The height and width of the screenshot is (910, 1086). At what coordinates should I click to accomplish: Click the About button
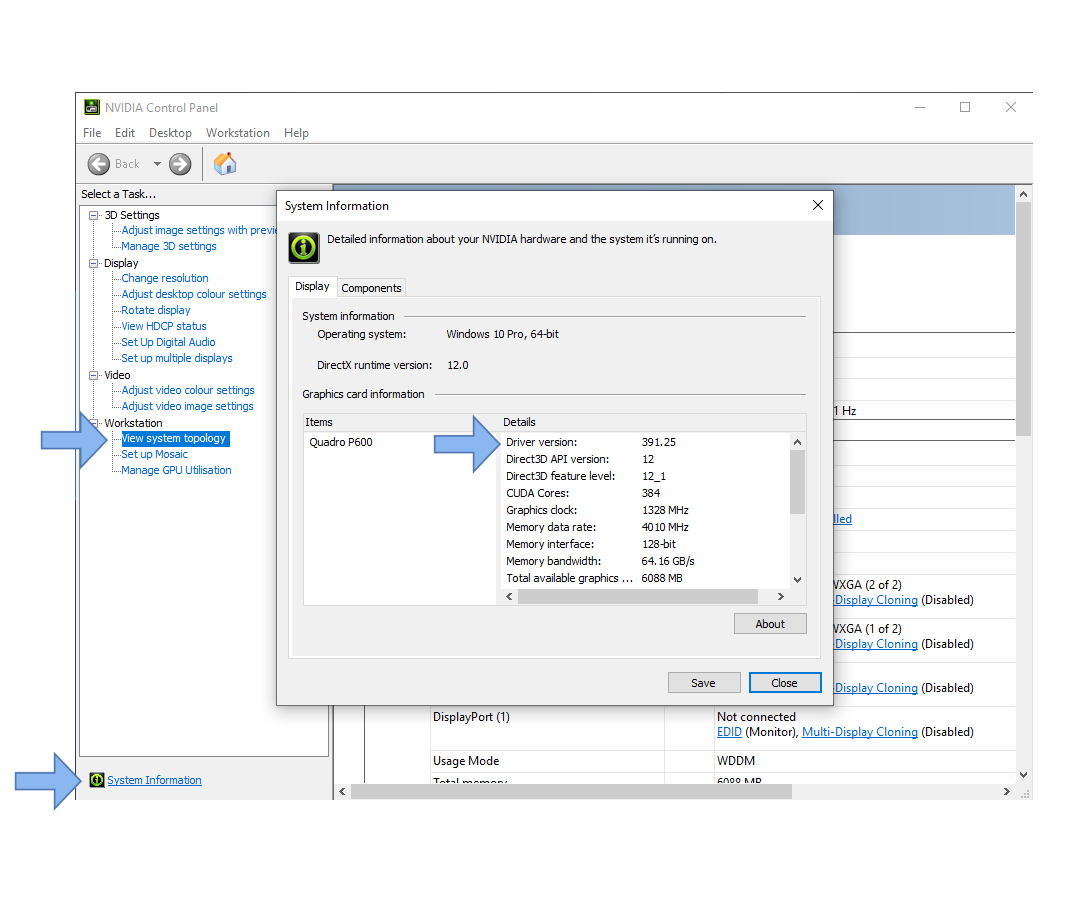(x=769, y=624)
